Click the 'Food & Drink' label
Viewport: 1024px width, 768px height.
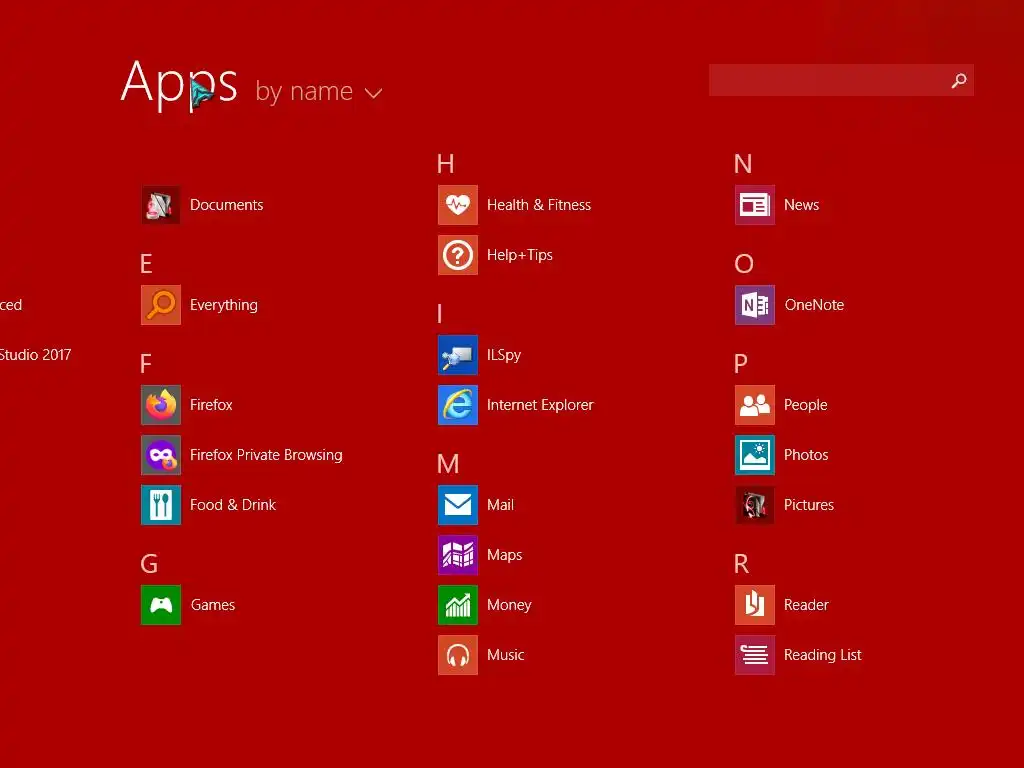pos(232,505)
